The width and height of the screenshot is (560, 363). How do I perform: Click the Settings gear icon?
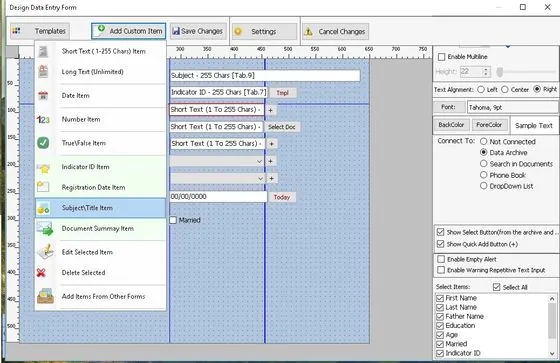tap(238, 31)
